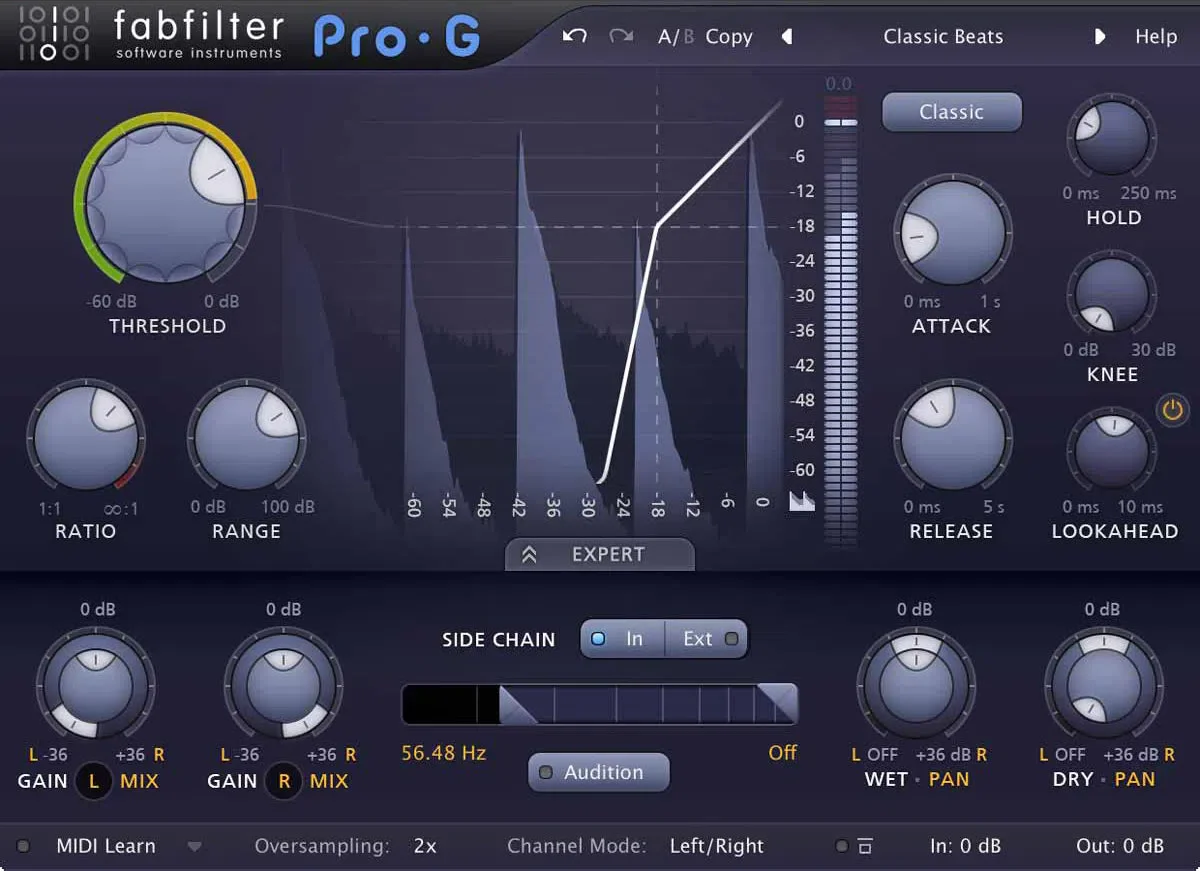Screen dimensions: 1200x871
Task: Click the Copy button
Action: tap(728, 37)
